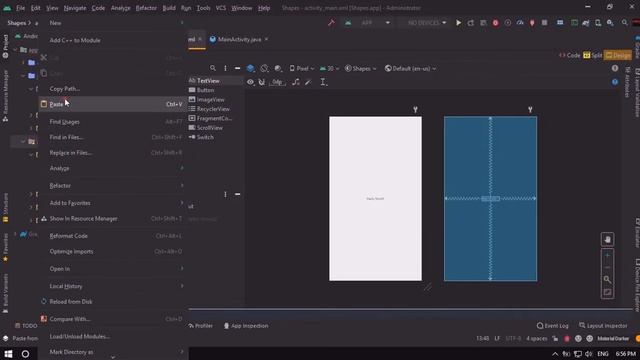Click the Stop square icon in toolbar
The image size is (640, 360).
point(544,23)
